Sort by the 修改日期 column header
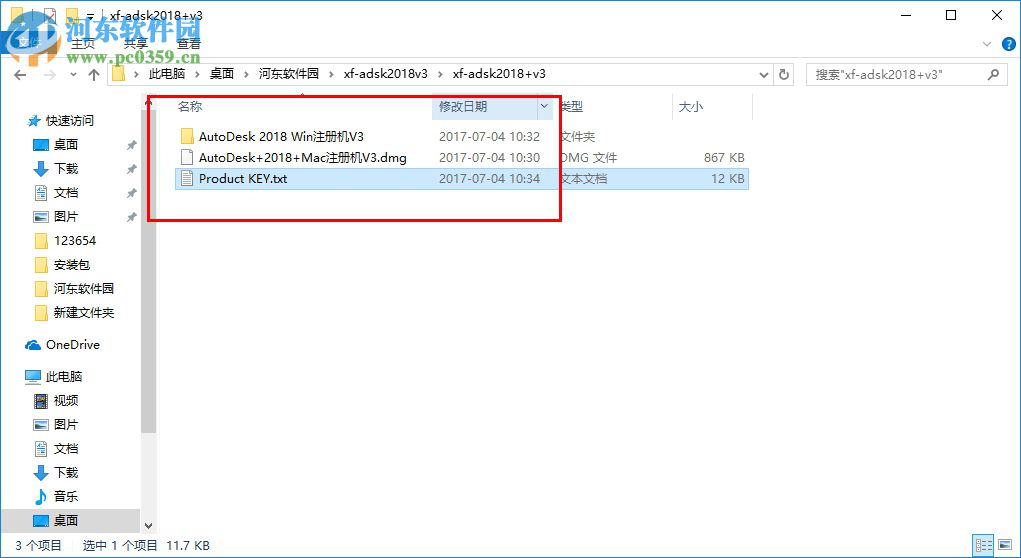 coord(463,106)
